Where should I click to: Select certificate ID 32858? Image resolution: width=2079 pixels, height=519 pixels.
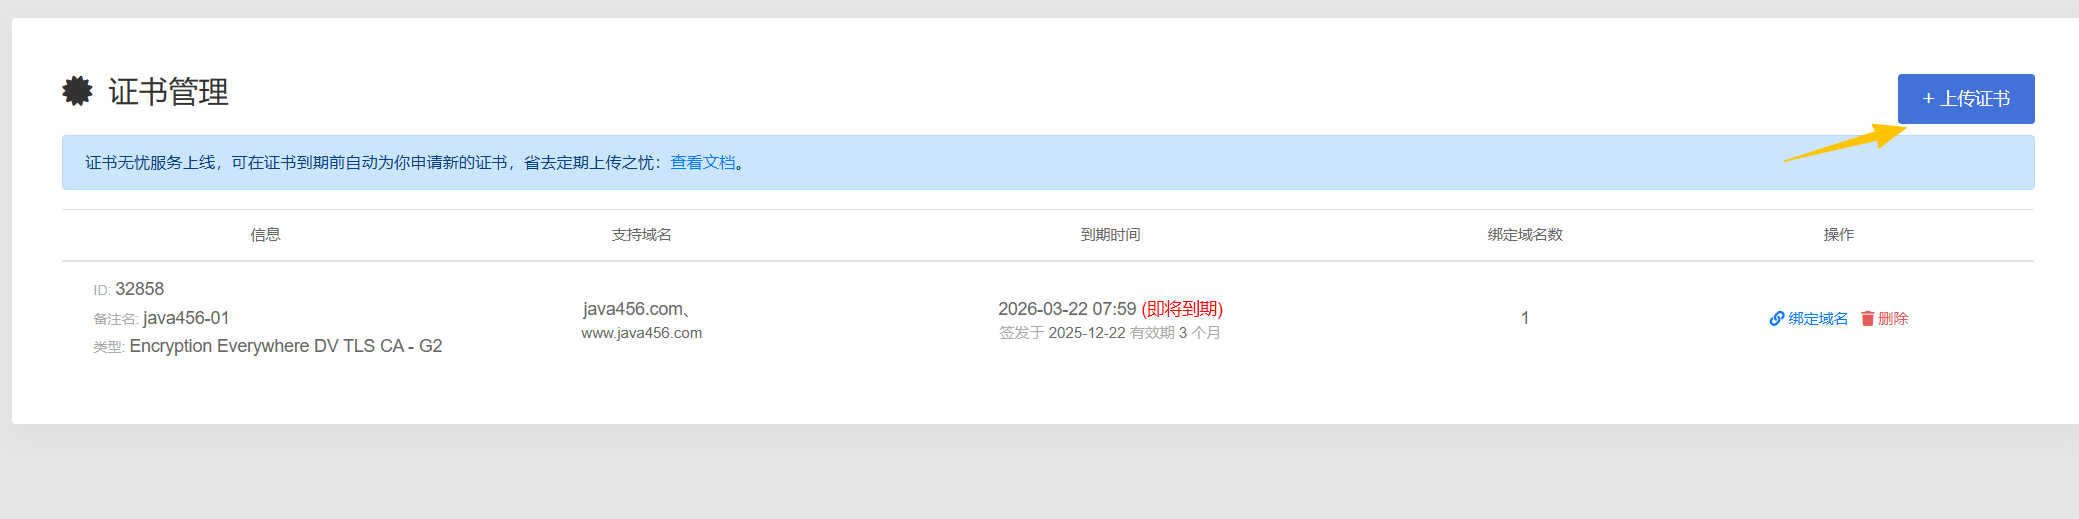pyautogui.click(x=139, y=289)
